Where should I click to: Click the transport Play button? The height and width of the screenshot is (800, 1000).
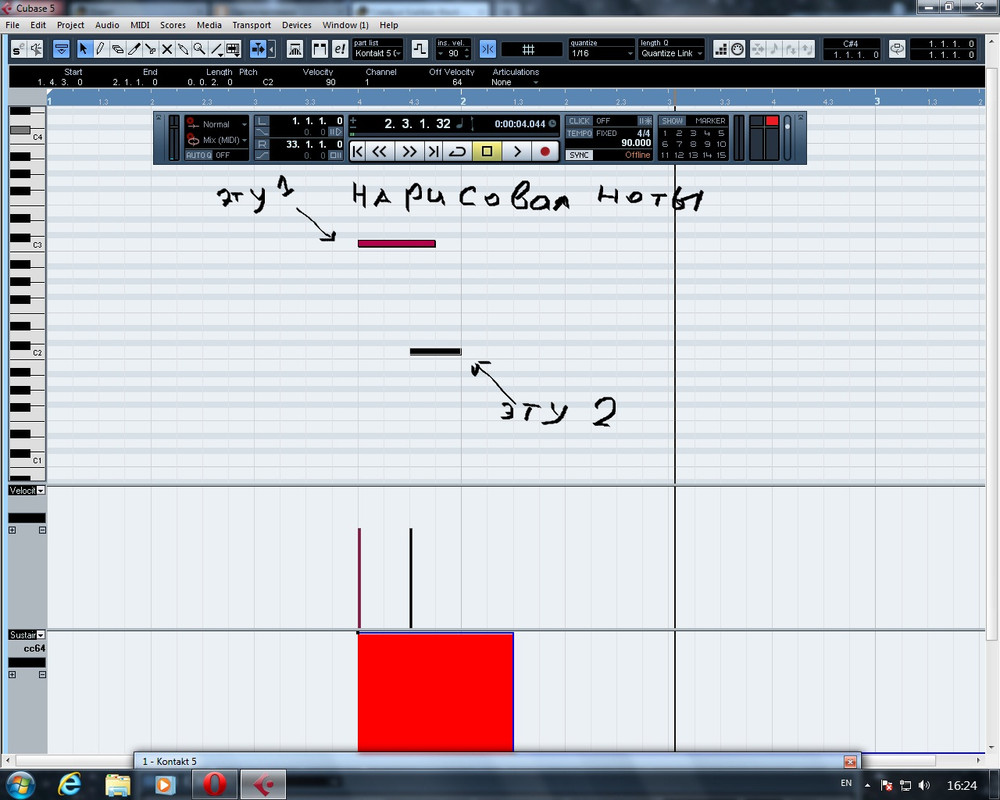(x=517, y=151)
